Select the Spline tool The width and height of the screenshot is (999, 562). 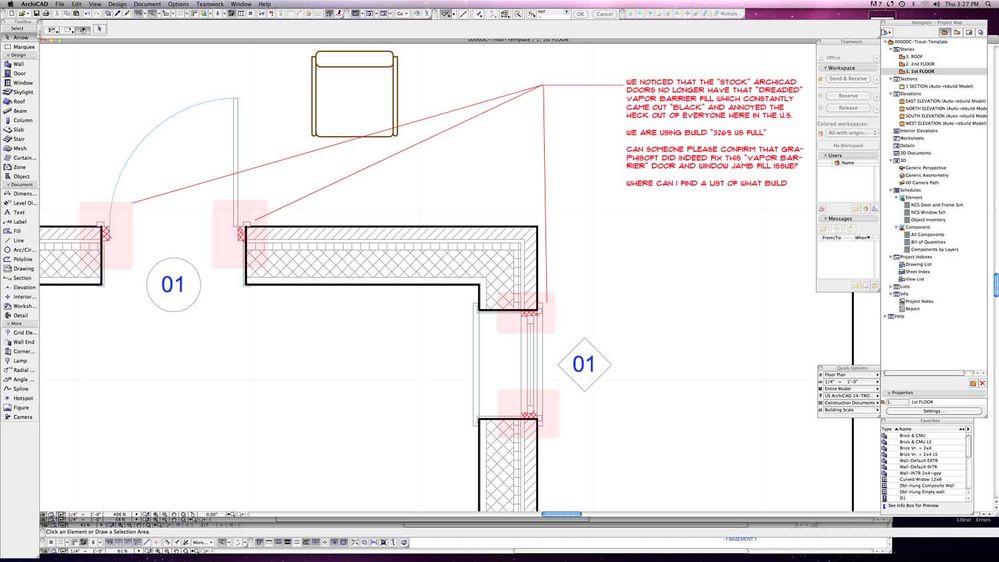pyautogui.click(x=19, y=389)
